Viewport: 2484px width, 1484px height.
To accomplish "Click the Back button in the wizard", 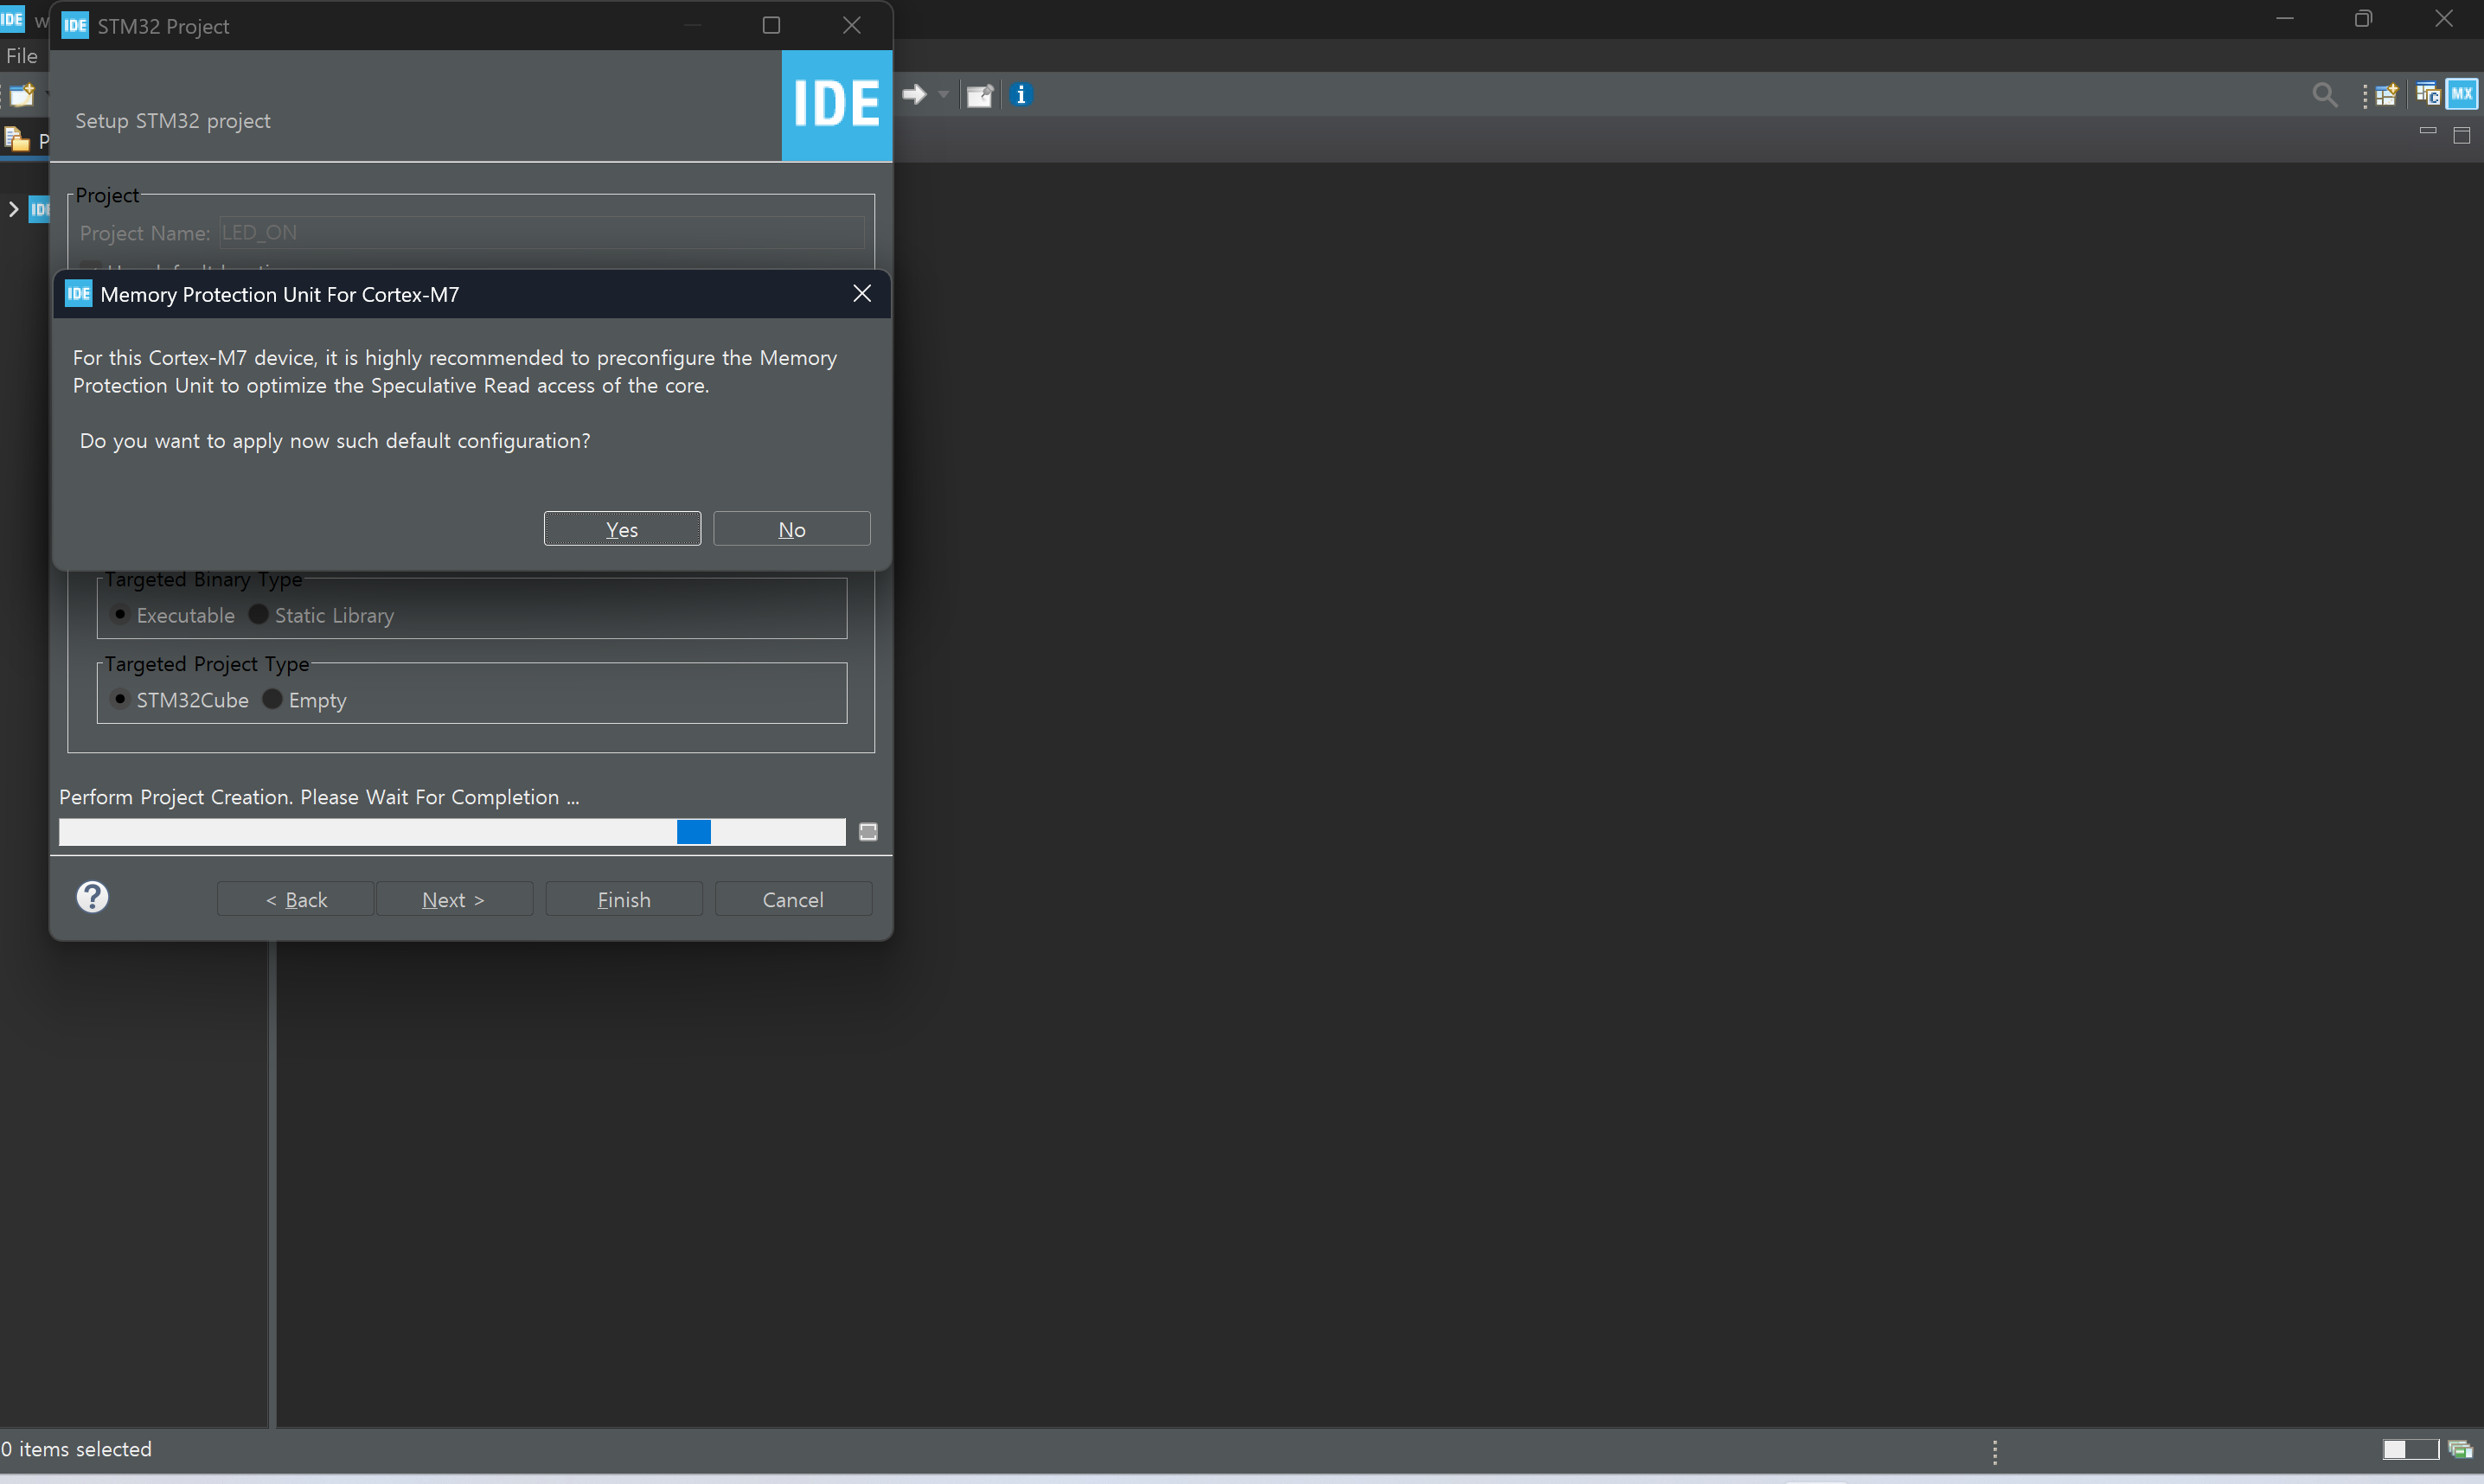I will pos(296,899).
